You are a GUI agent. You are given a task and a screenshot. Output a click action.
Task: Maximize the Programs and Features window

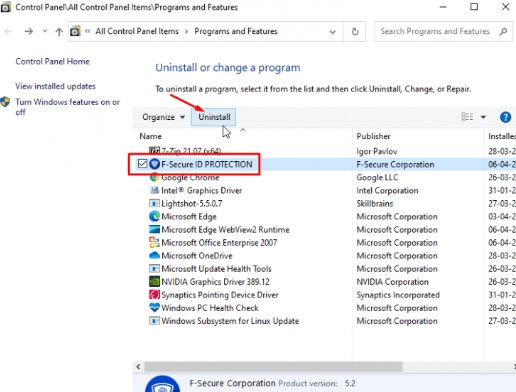pos(474,7)
